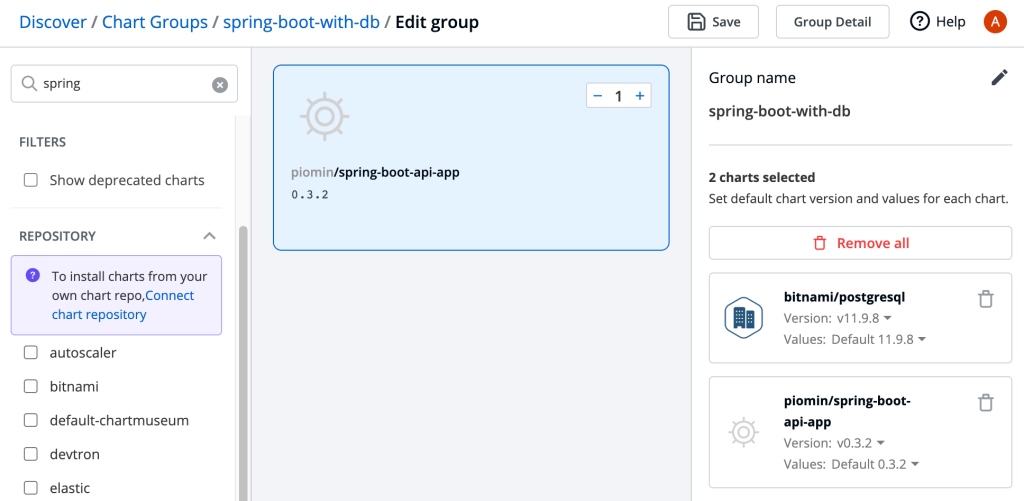
Task: Click the Help question mark icon
Action: (x=920, y=21)
